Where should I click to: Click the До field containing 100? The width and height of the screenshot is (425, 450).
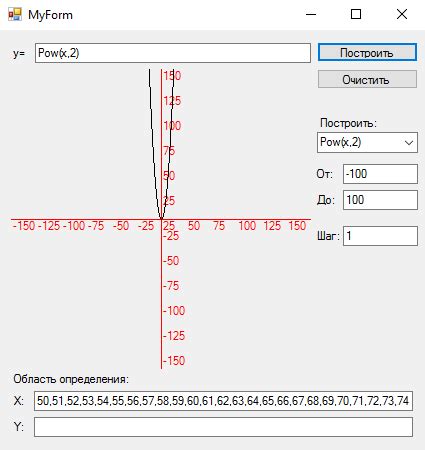[380, 200]
